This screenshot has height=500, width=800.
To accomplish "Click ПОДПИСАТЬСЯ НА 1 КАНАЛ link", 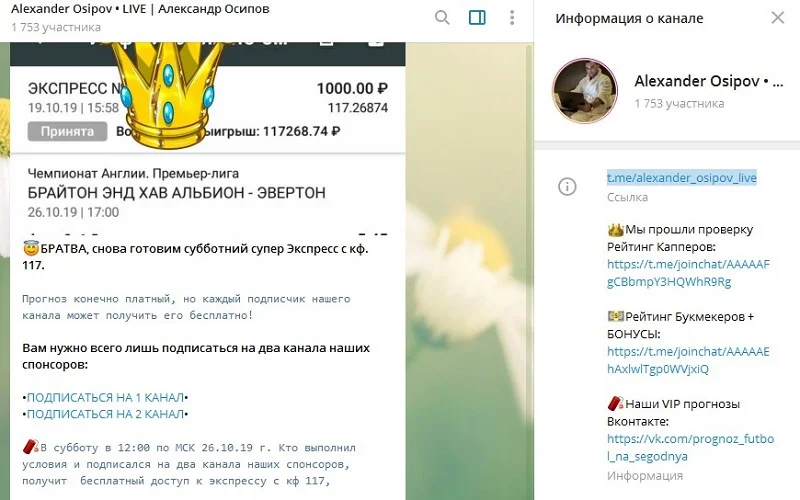I will [105, 397].
